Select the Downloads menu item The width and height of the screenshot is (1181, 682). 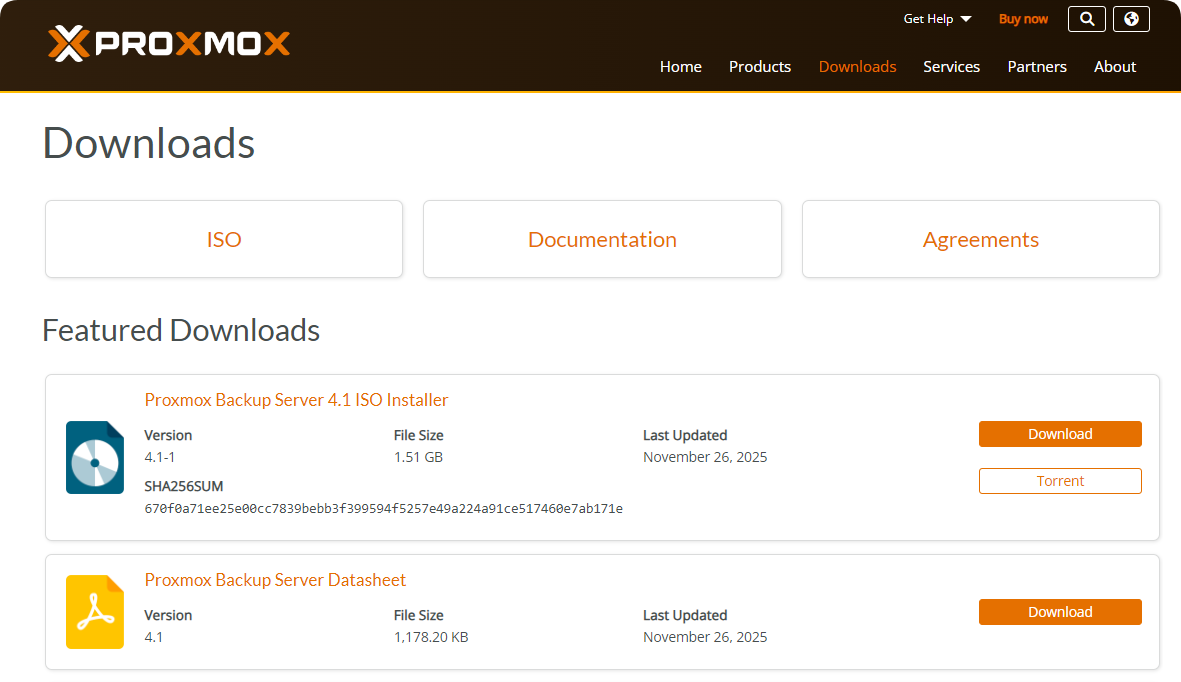pyautogui.click(x=857, y=67)
